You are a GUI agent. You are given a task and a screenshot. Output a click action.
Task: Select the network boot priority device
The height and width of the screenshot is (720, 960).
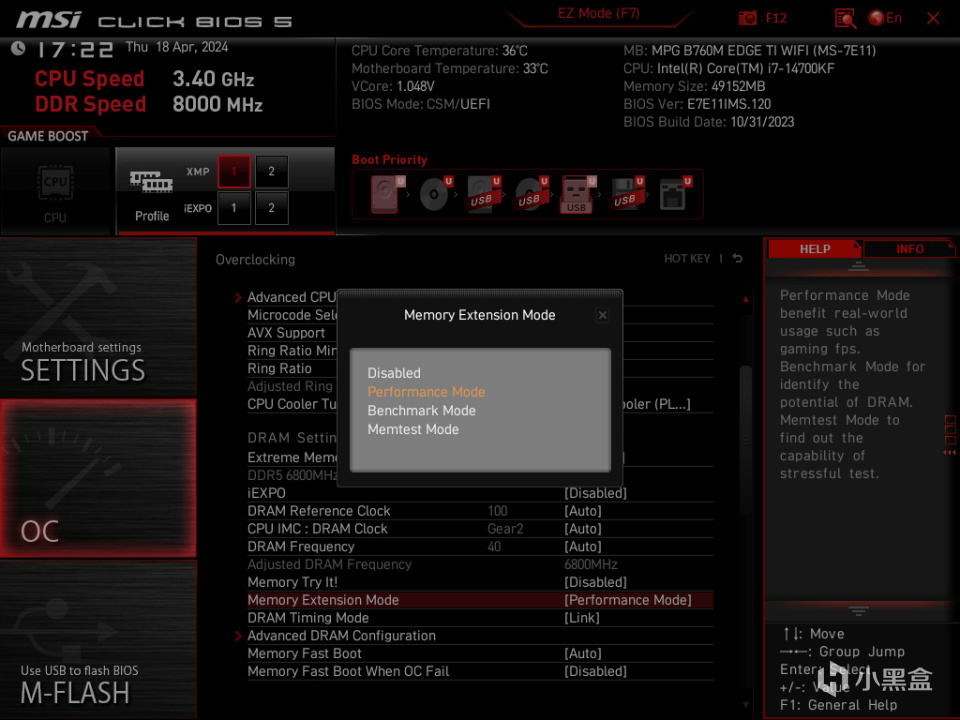pyautogui.click(x=675, y=193)
